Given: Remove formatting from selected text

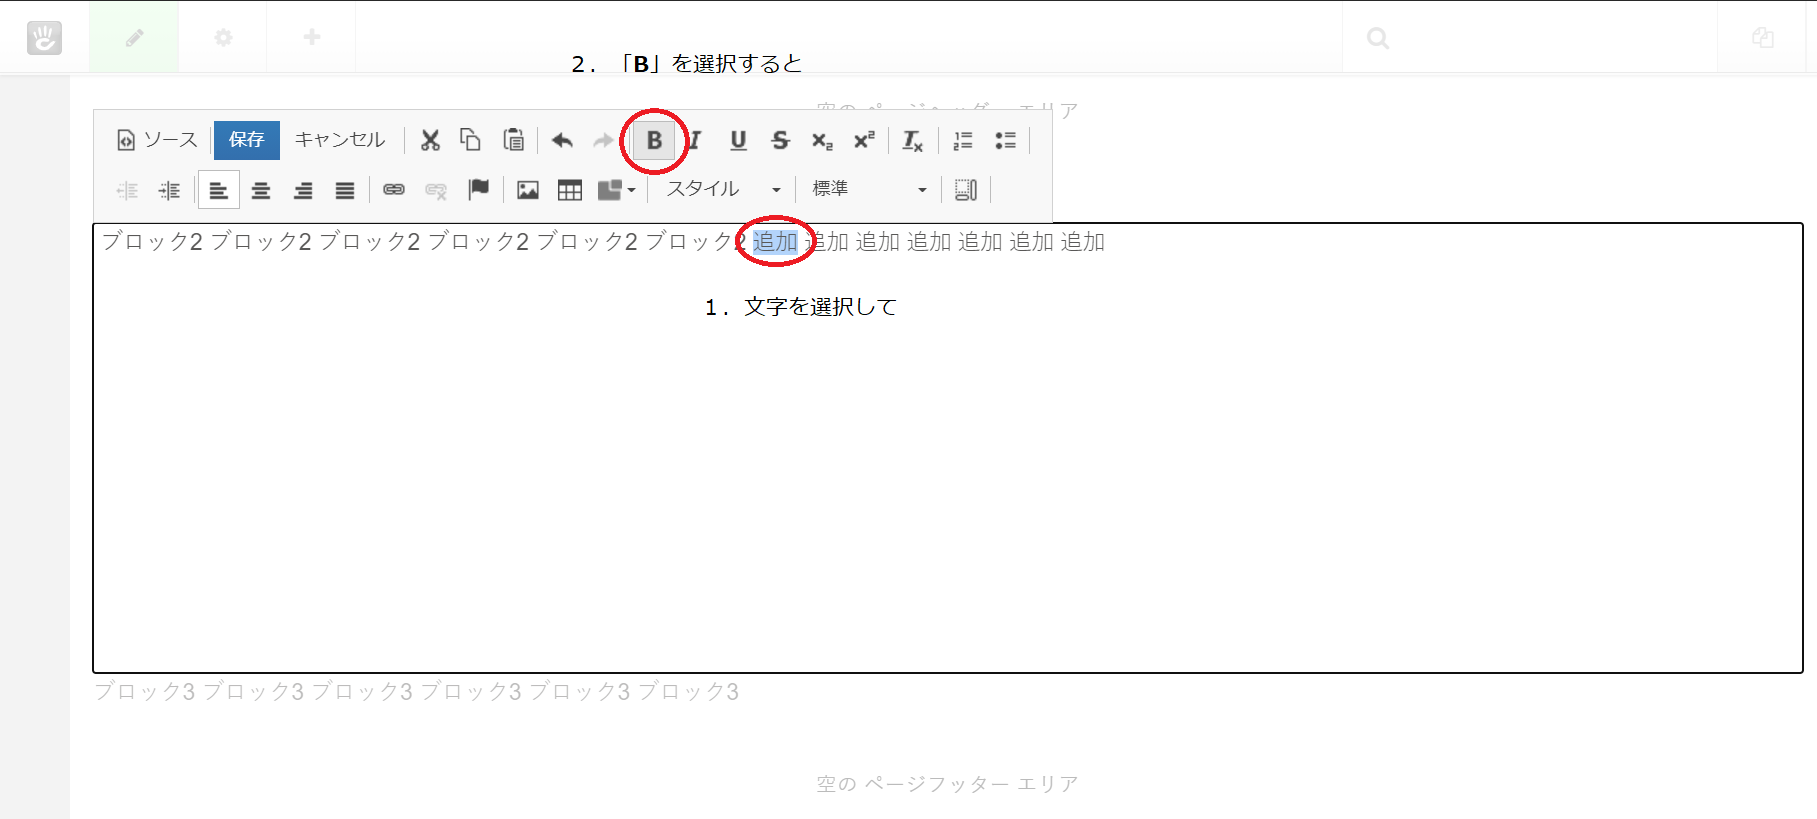Looking at the screenshot, I should point(912,140).
